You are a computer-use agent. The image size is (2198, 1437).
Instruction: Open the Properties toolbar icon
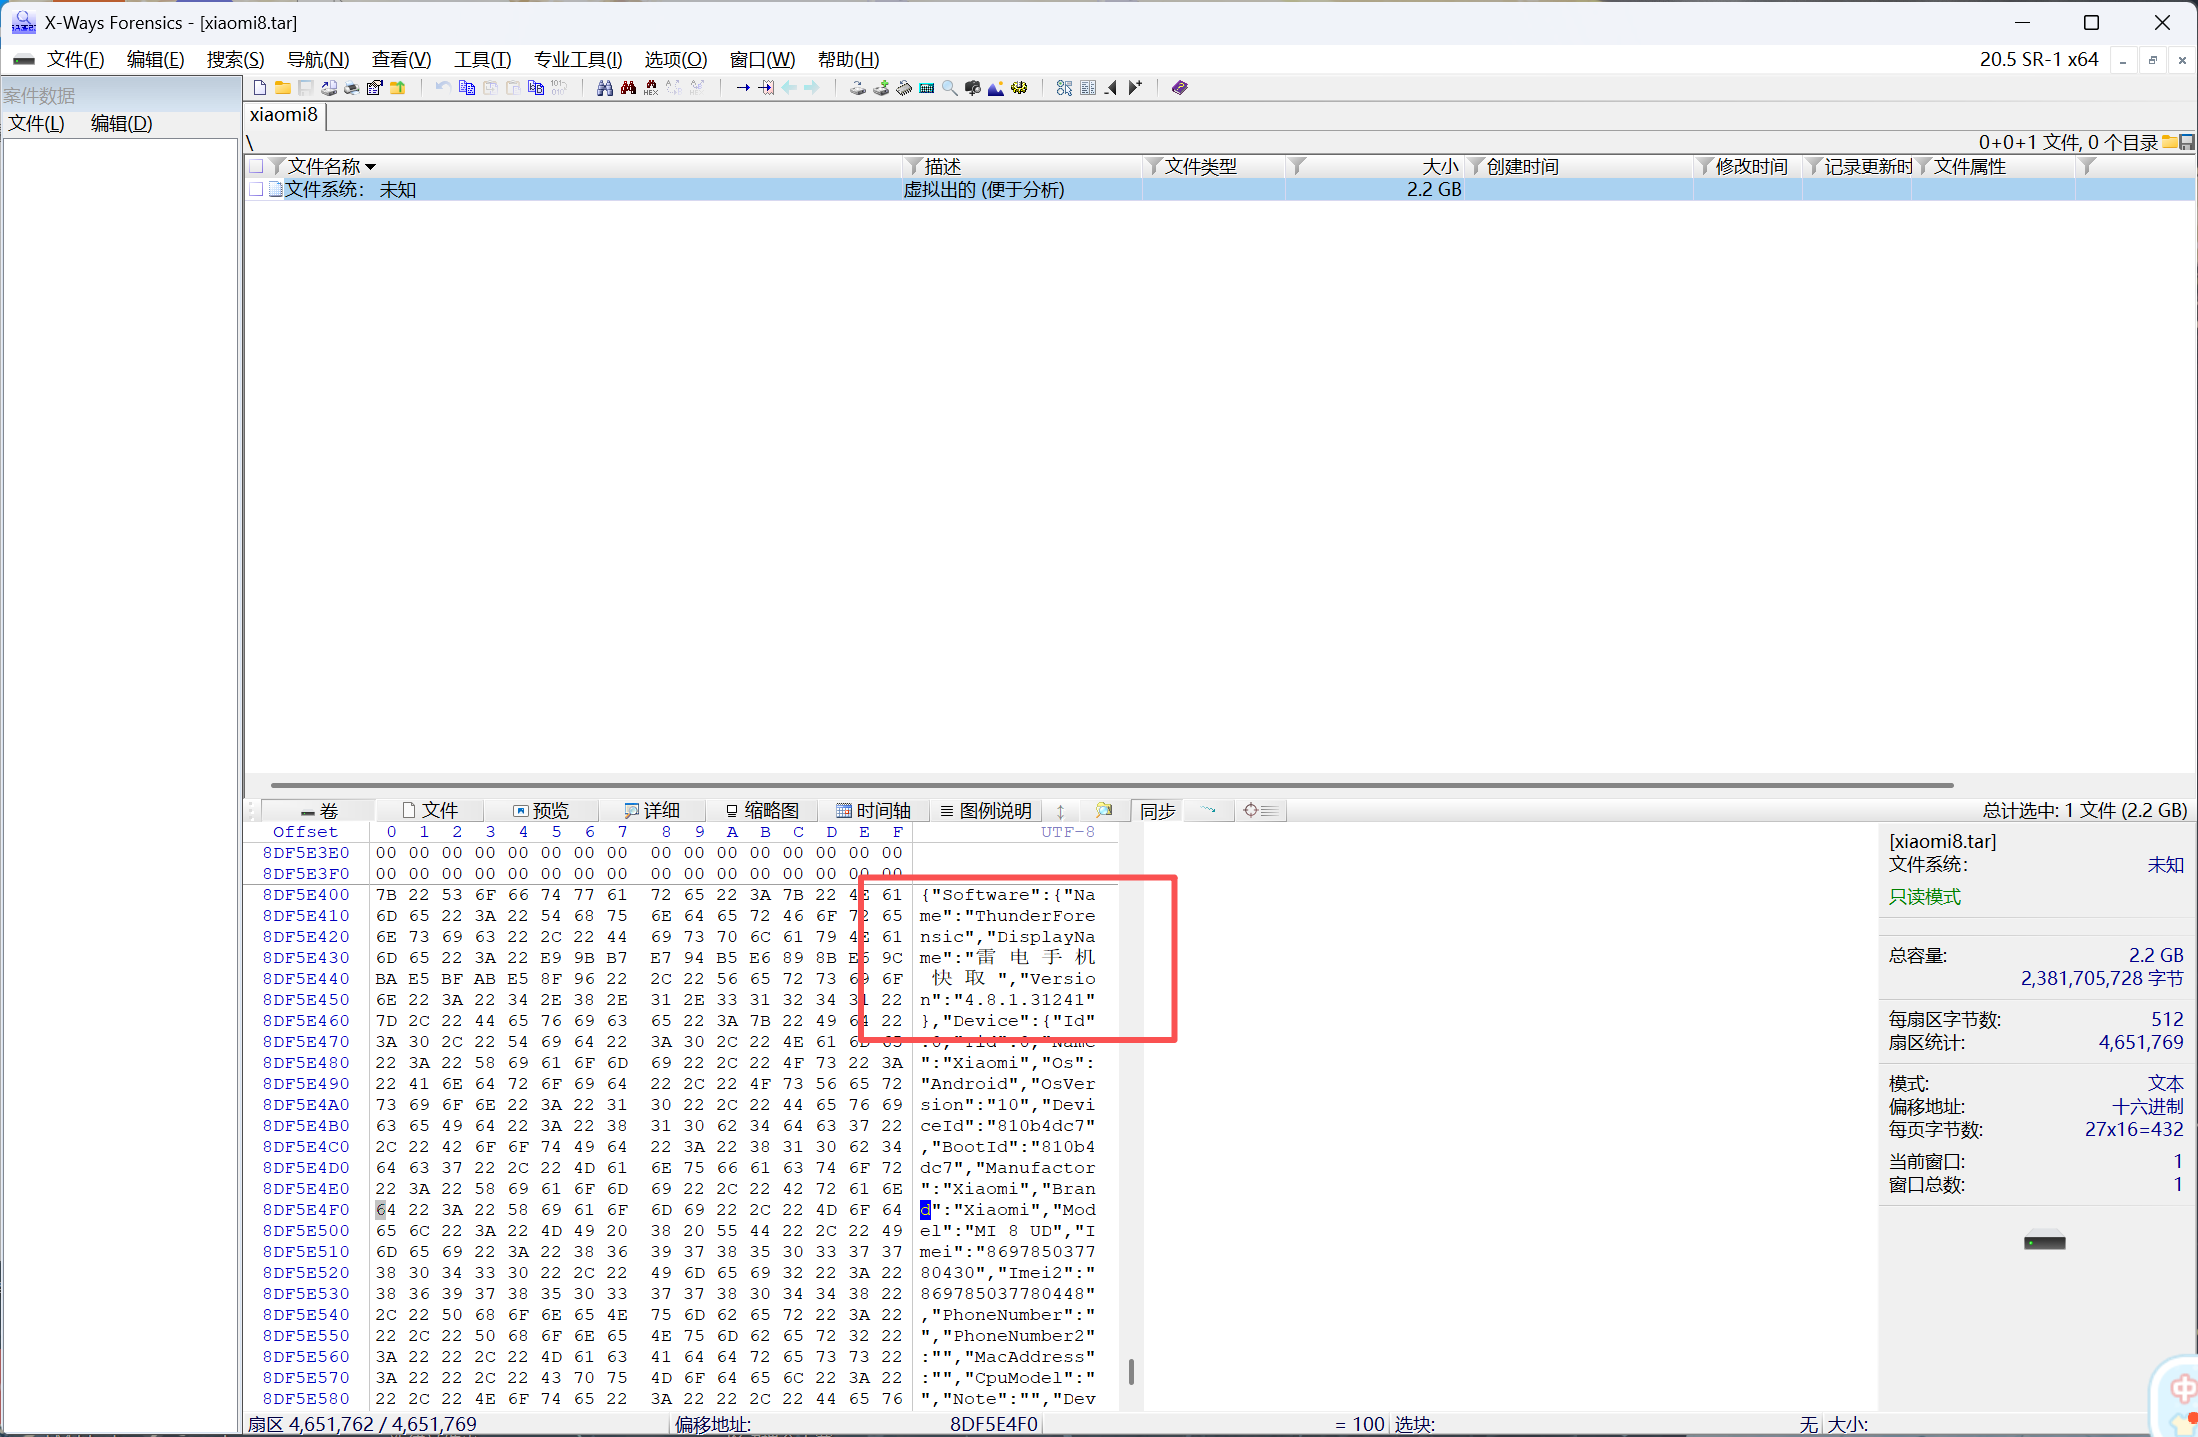374,88
